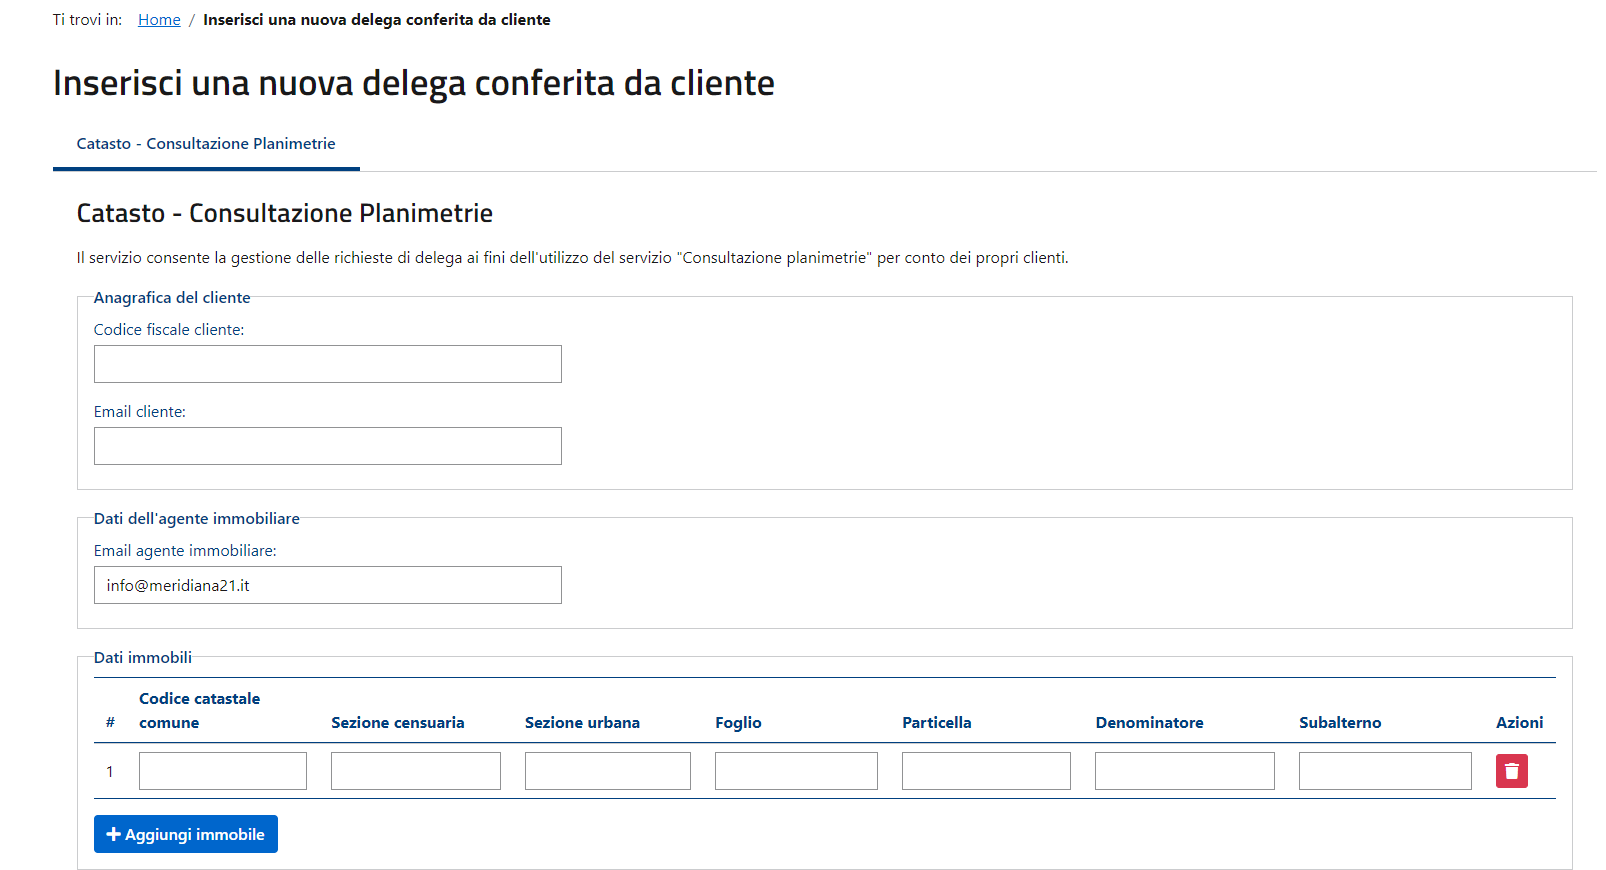1606x870 pixels.
Task: Select the Catasto - Consultazione Planimetrie tab
Action: (x=206, y=144)
